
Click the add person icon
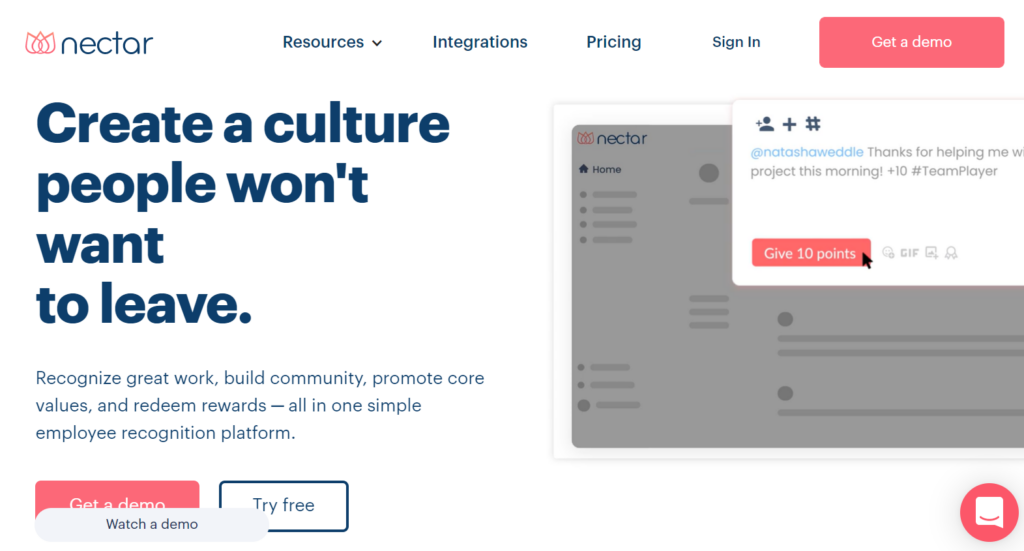[x=765, y=124]
